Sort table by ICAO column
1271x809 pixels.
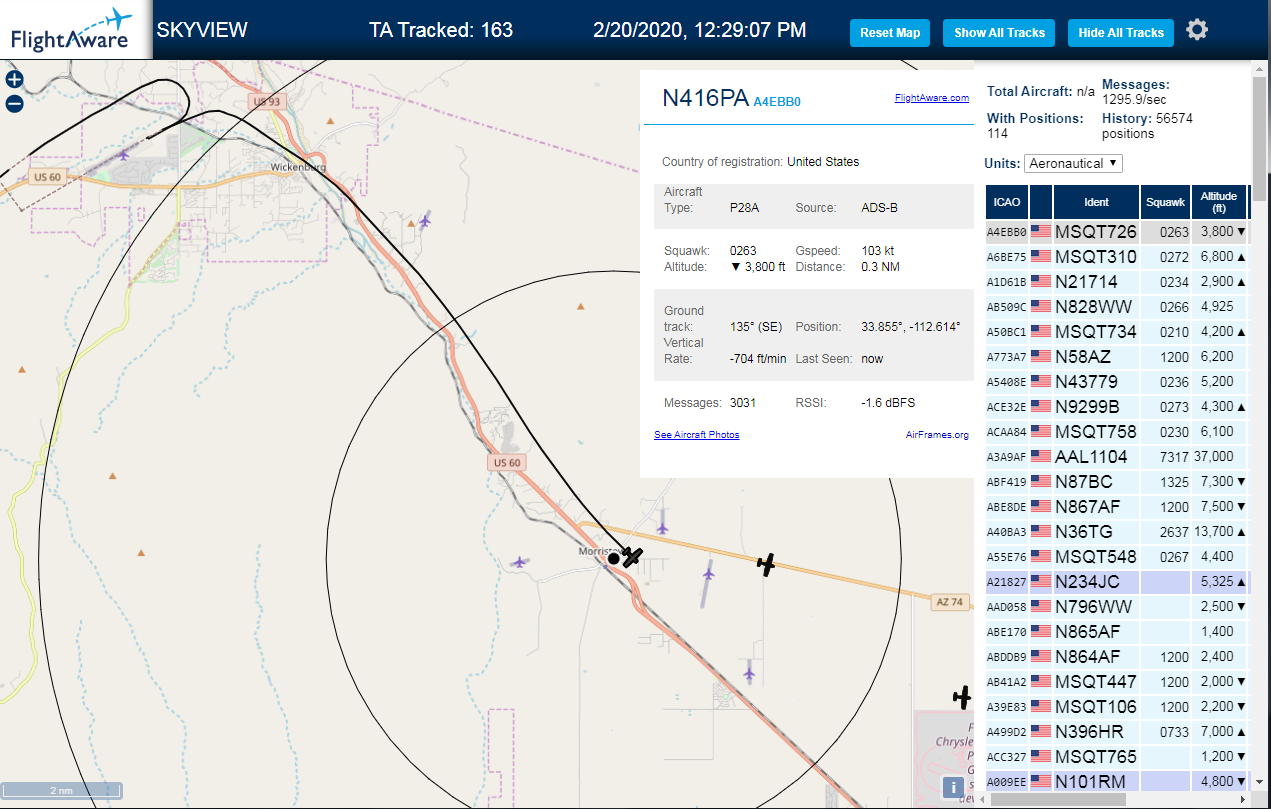click(1007, 202)
